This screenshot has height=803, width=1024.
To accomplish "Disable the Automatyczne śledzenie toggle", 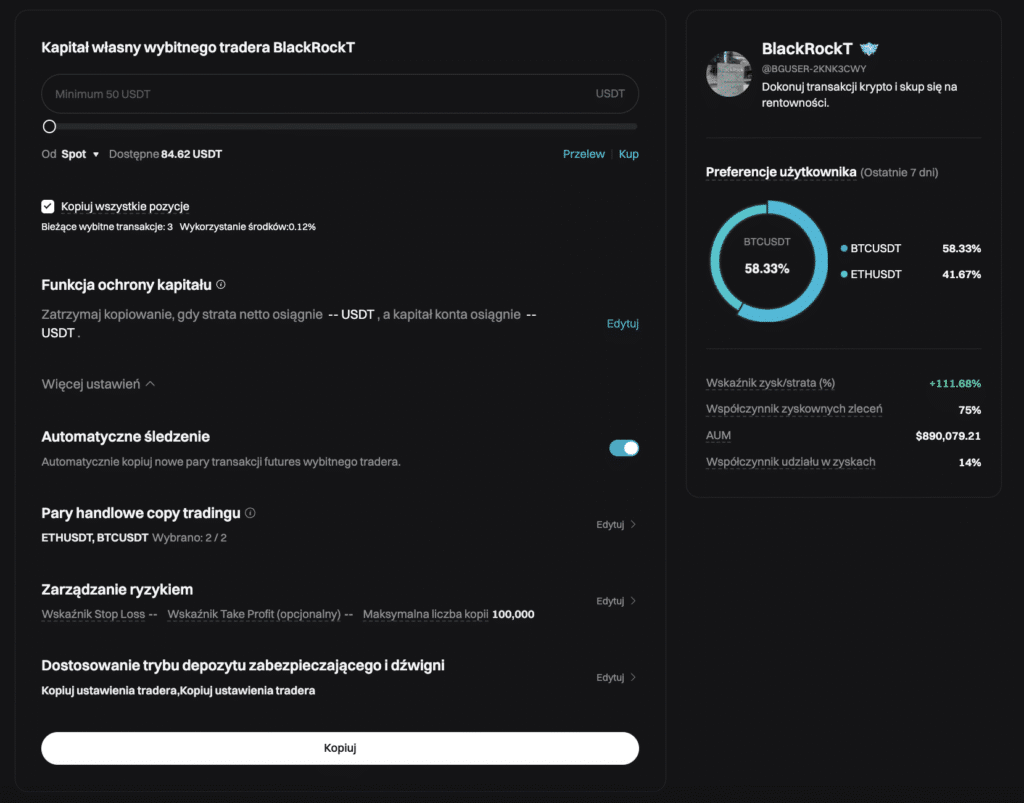I will coord(624,448).
